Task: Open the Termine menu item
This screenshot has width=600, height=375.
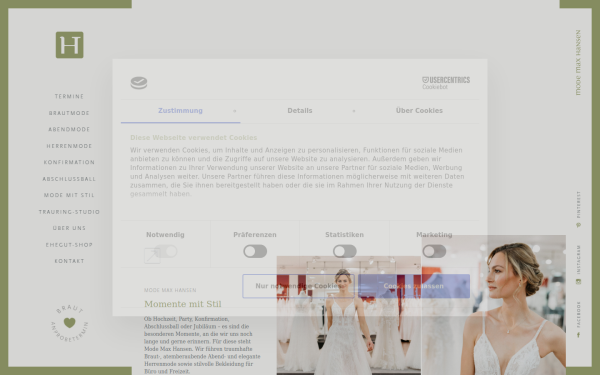Action: coord(69,96)
